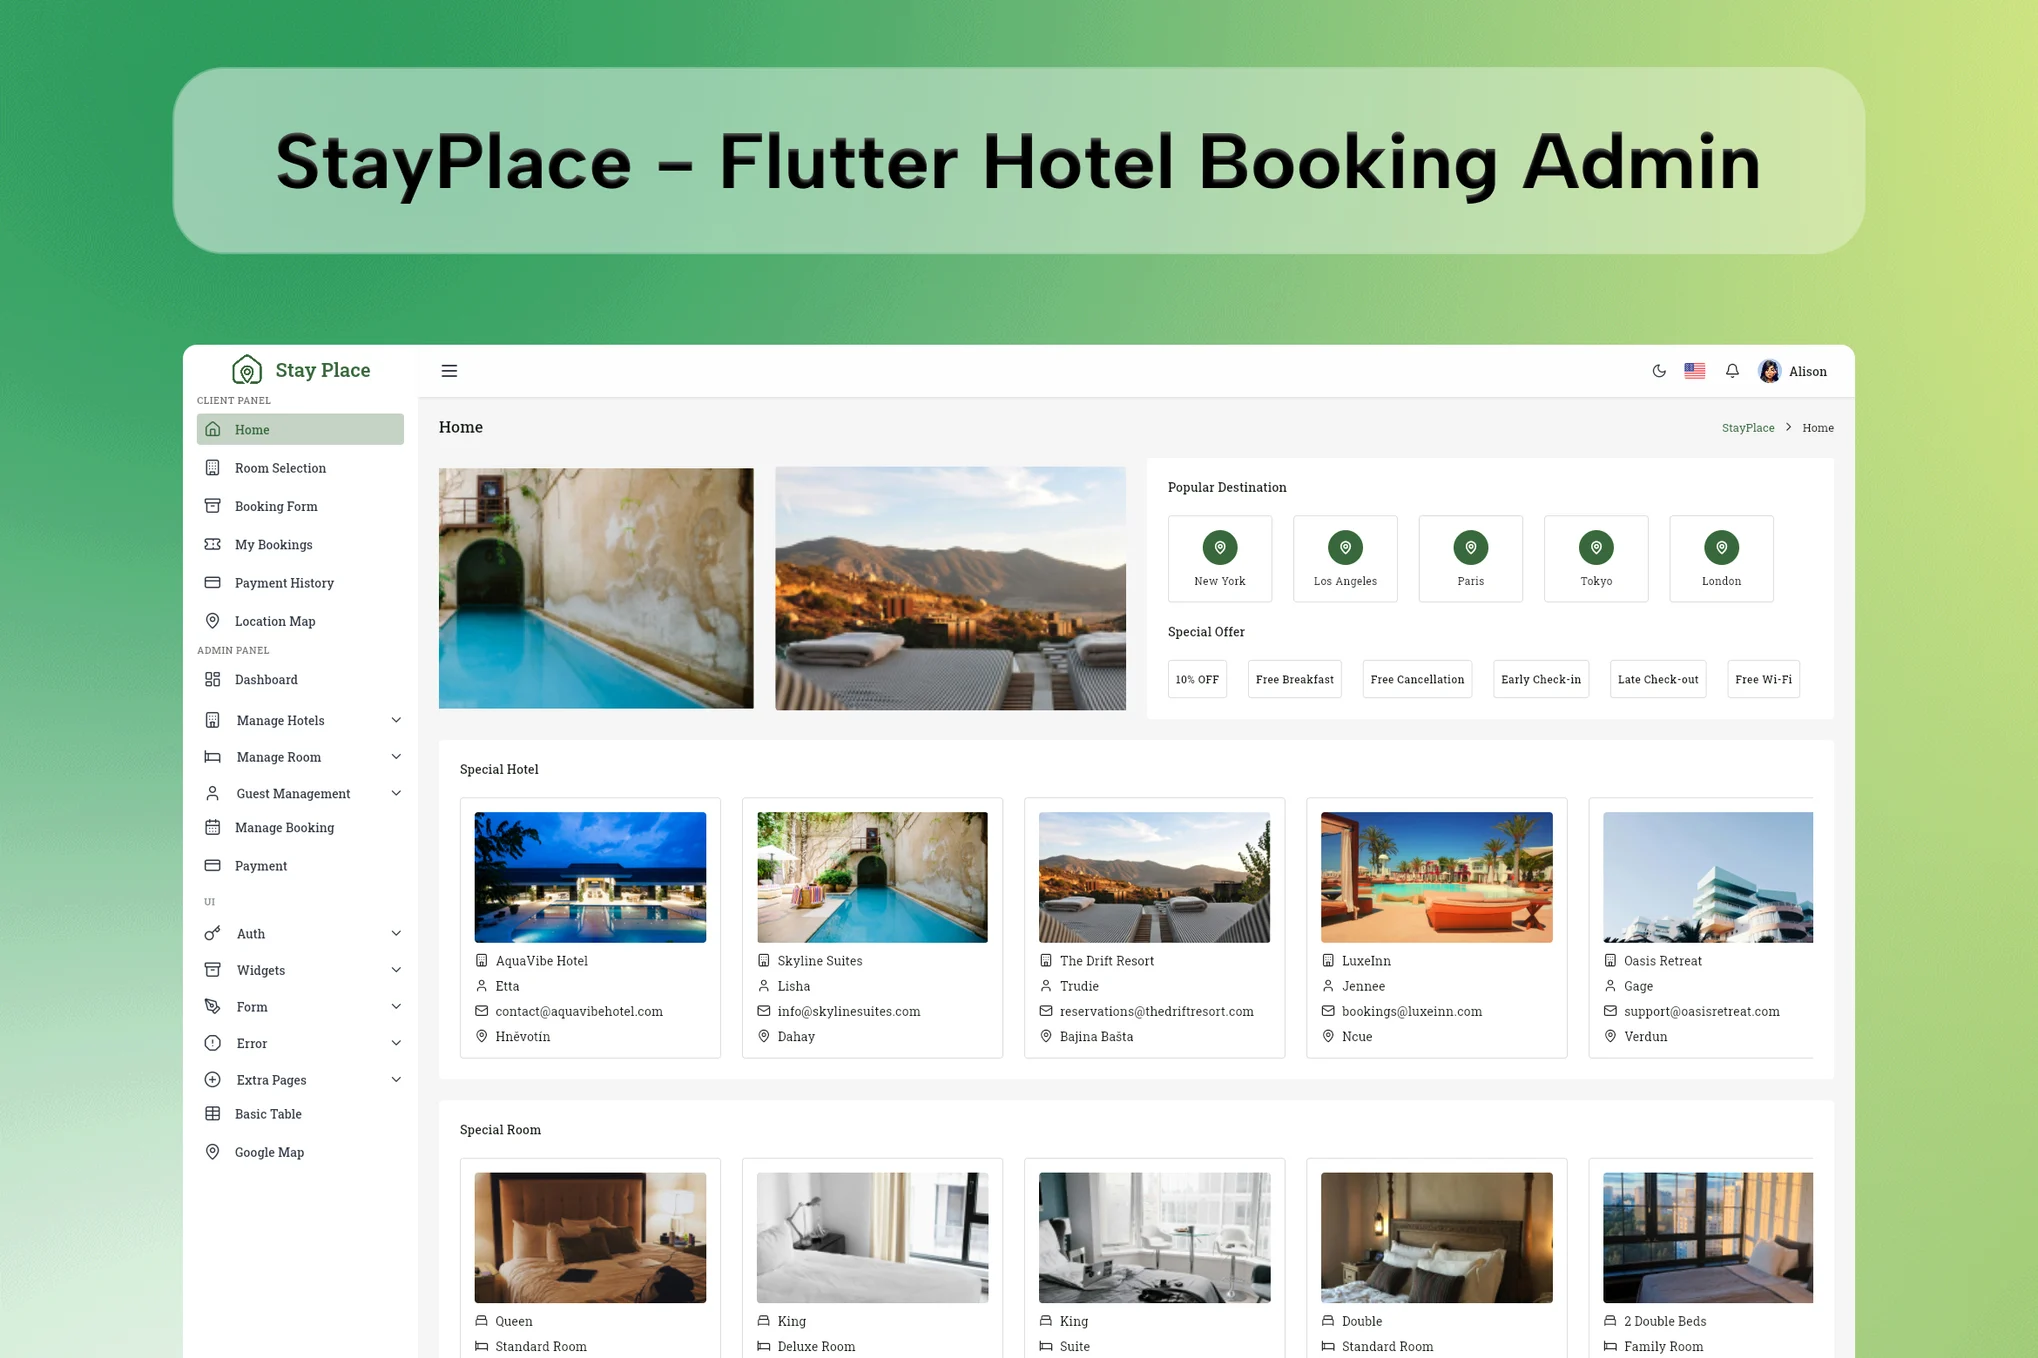Open the AquaVibe Hotel thumbnail image
Screen dimensions: 2038x1358
(589, 876)
